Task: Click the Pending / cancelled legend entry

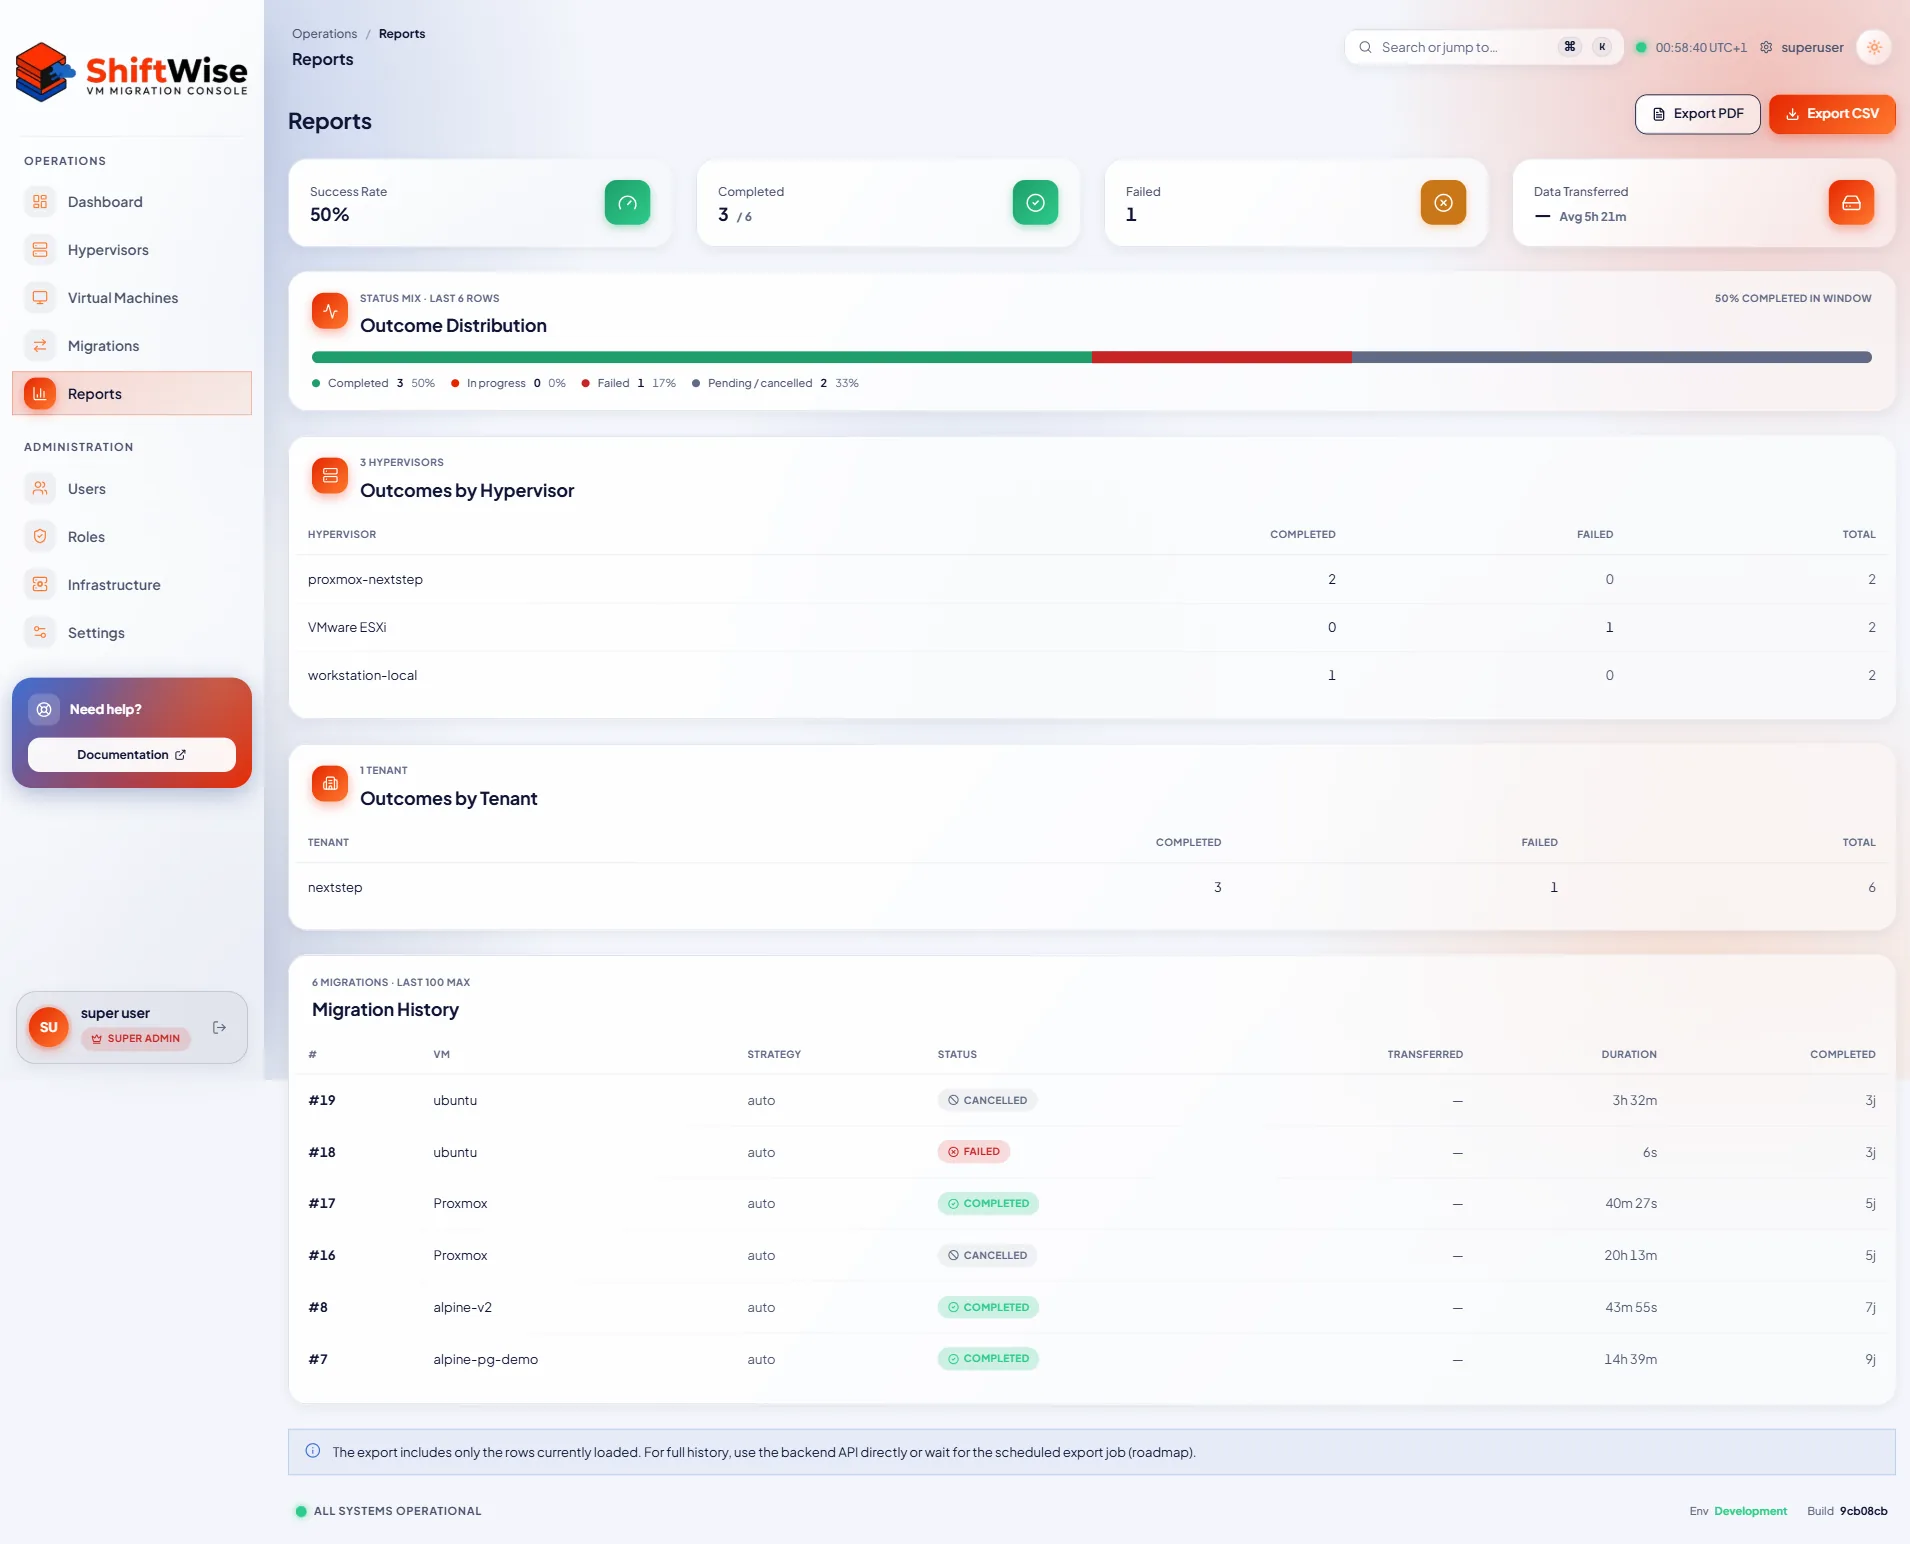Action: coord(775,383)
